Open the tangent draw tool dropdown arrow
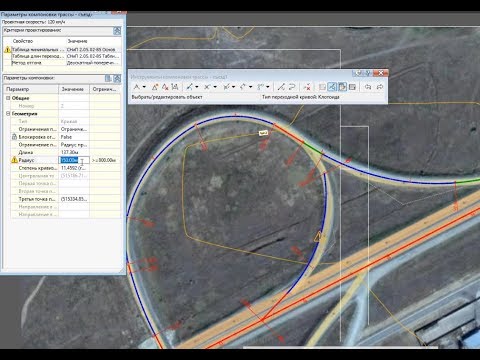 pyautogui.click(x=144, y=87)
